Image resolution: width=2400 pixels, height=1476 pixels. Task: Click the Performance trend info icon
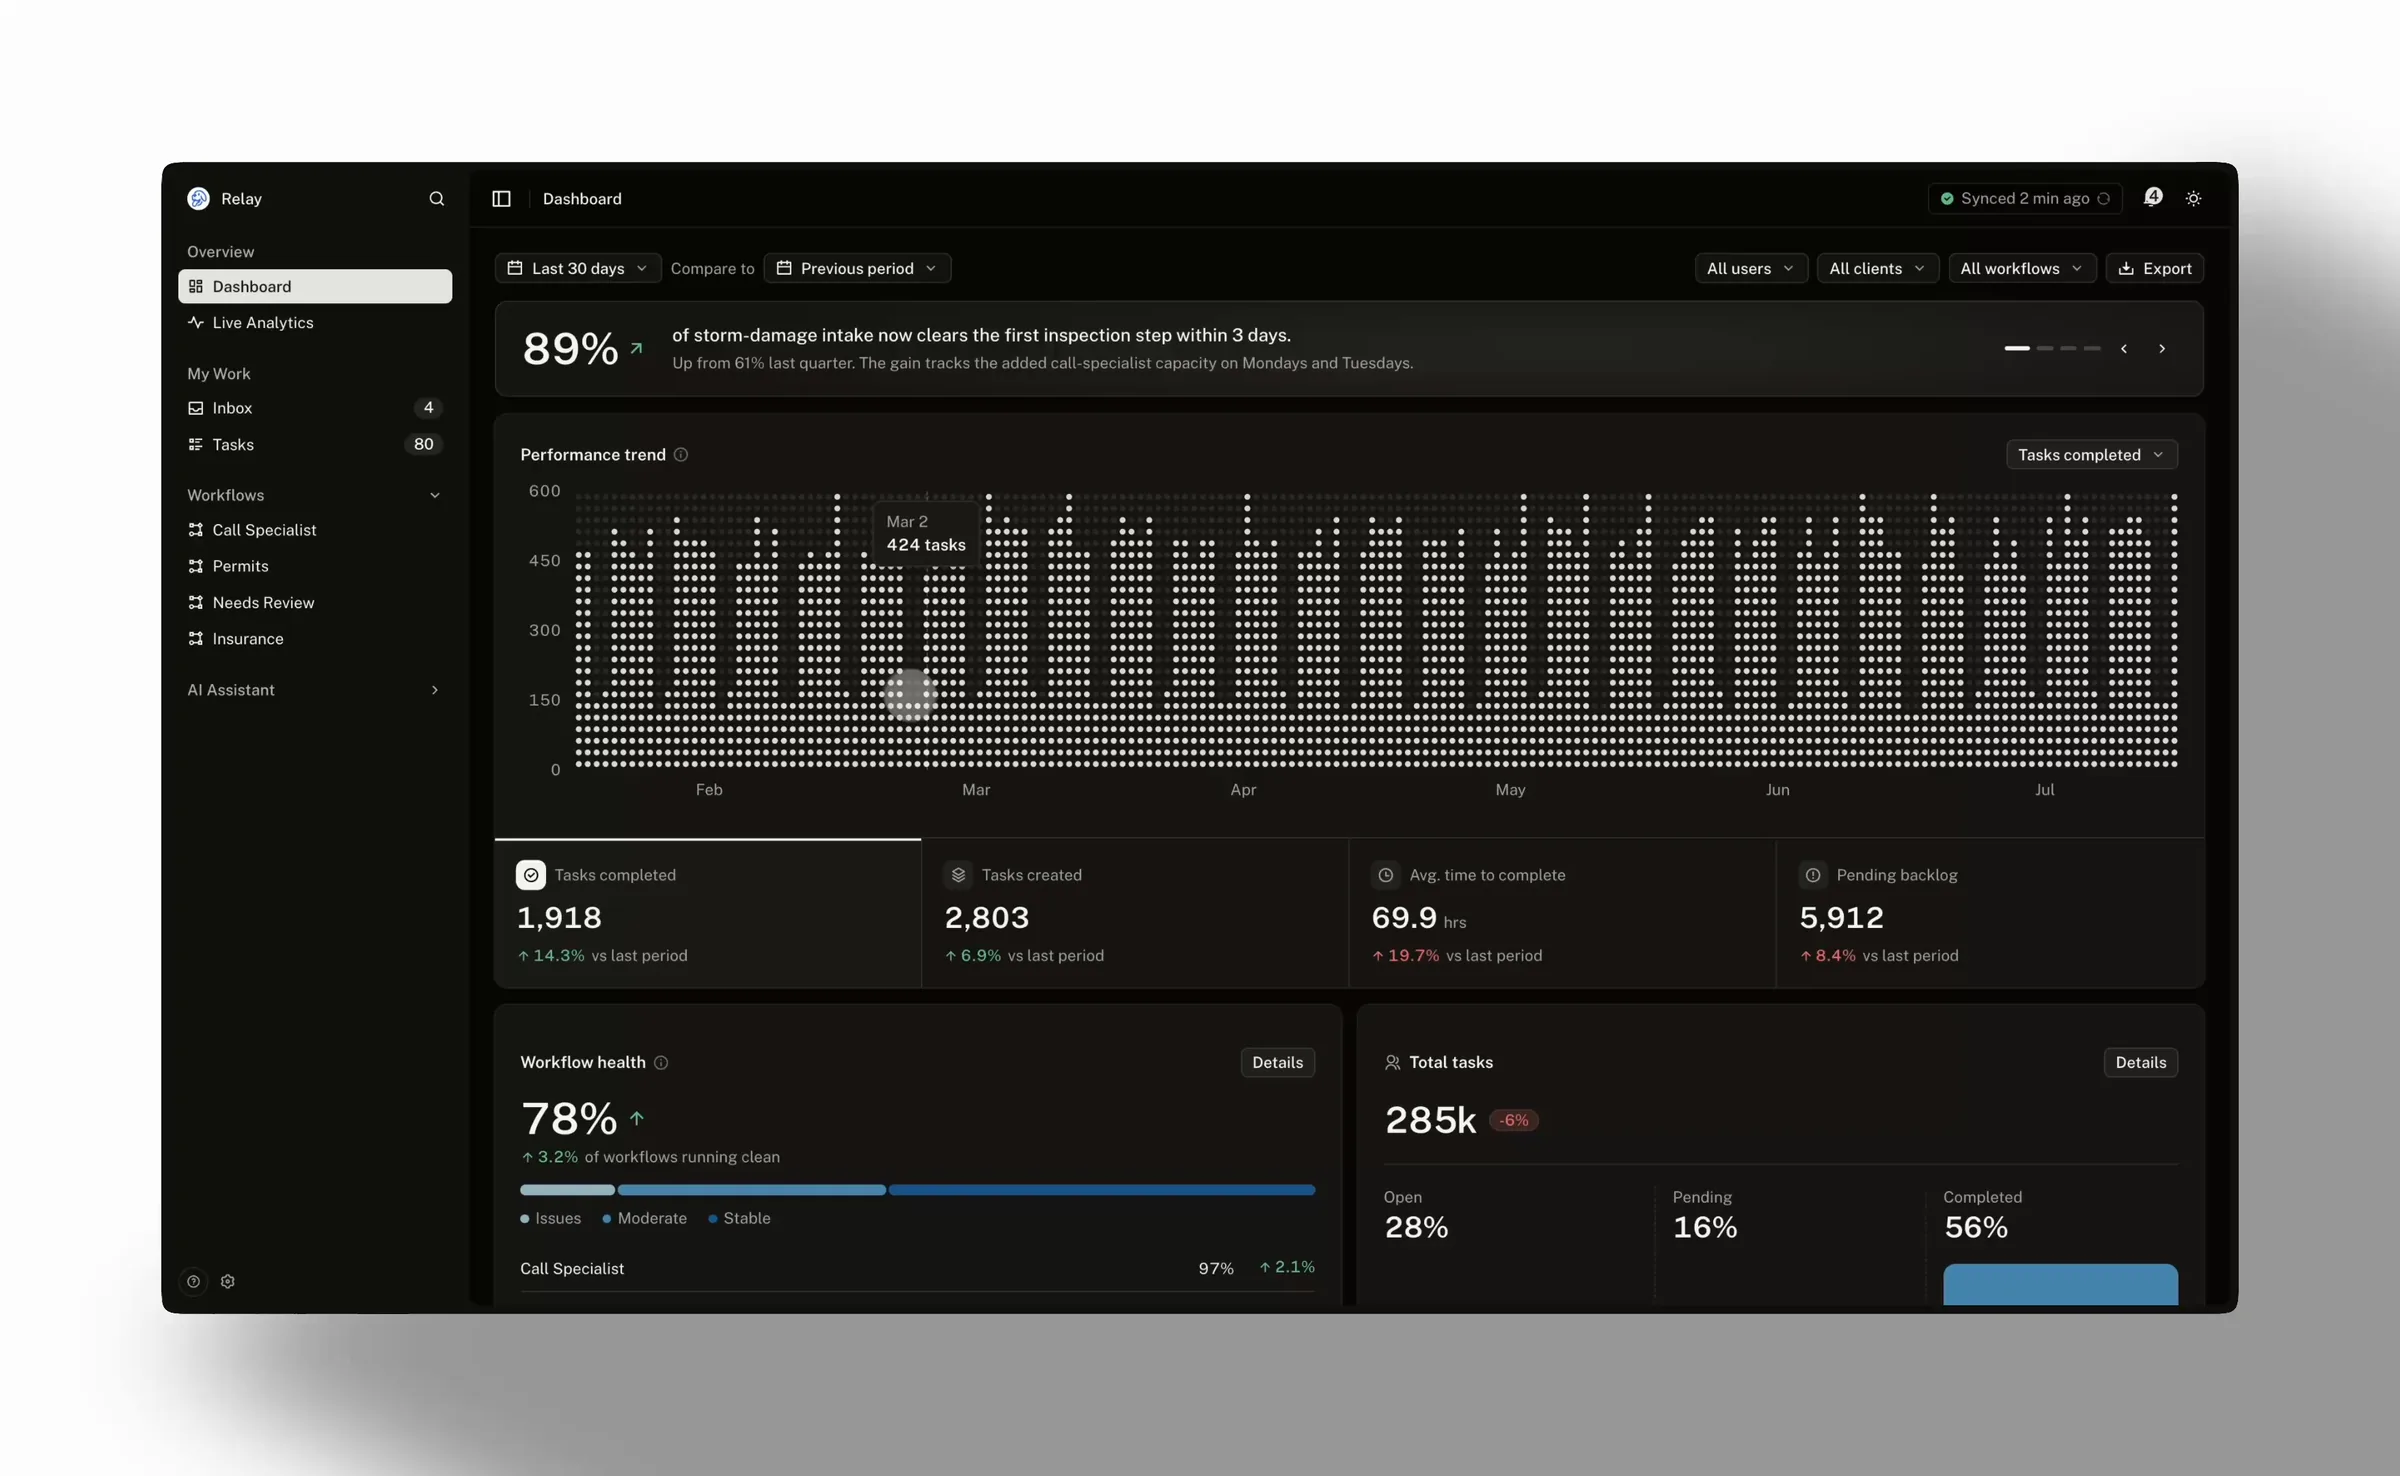click(681, 454)
